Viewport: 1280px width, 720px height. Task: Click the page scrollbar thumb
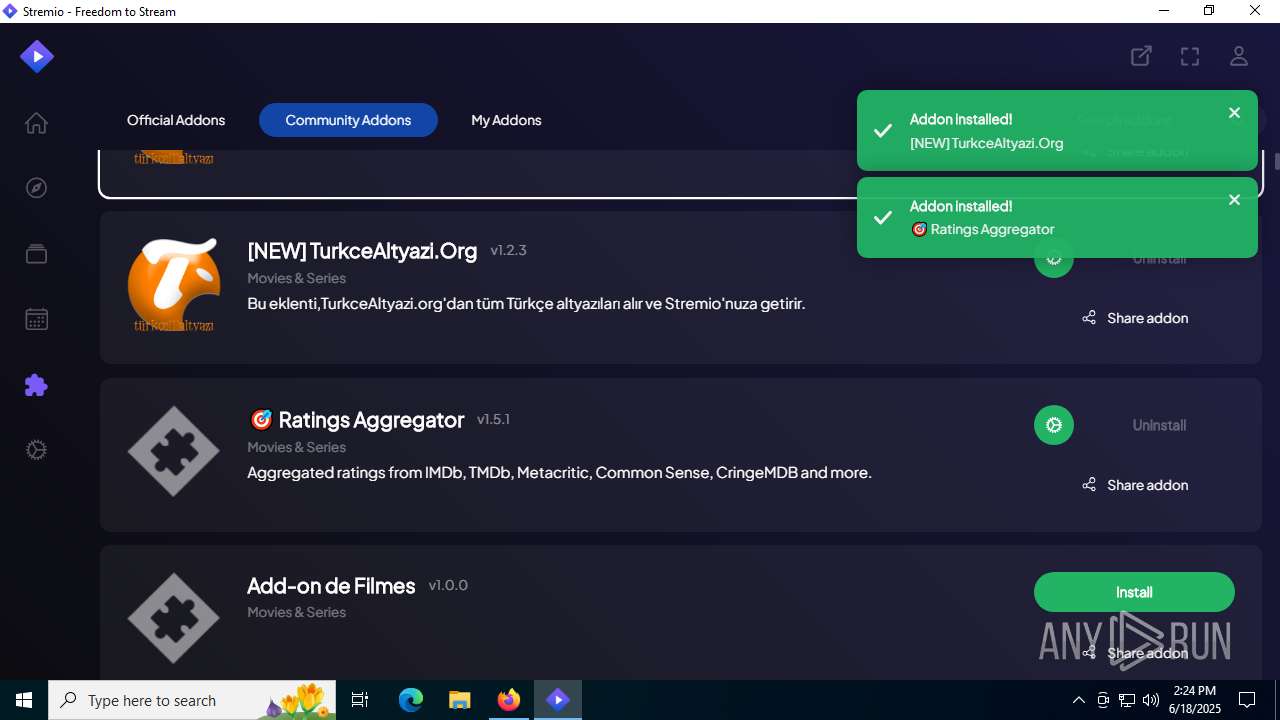pos(1277,161)
